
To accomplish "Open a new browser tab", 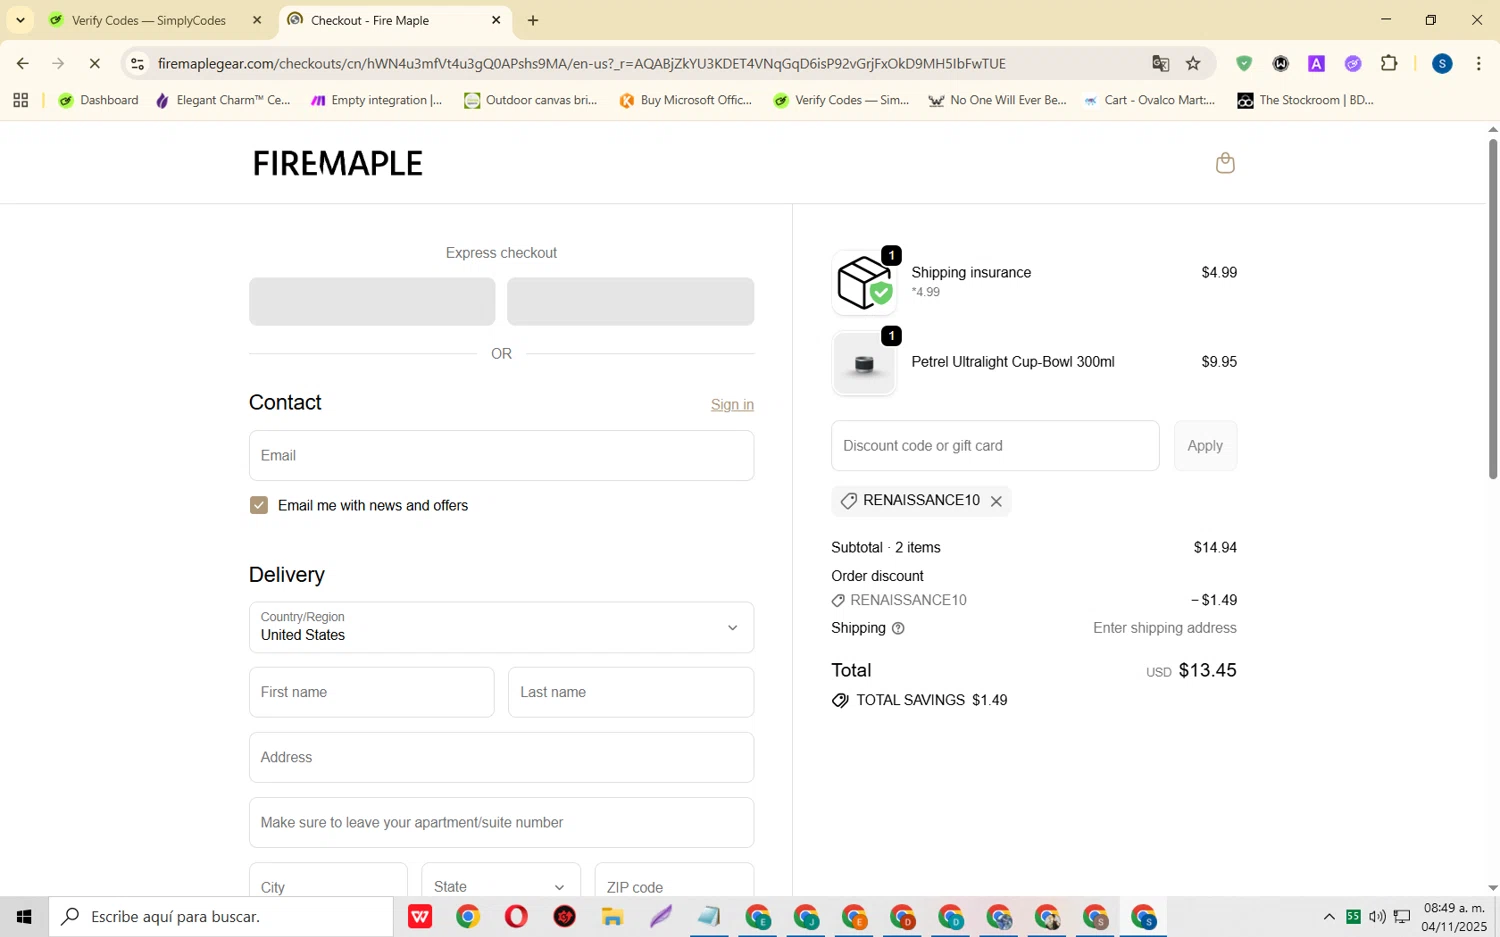I will (x=533, y=20).
